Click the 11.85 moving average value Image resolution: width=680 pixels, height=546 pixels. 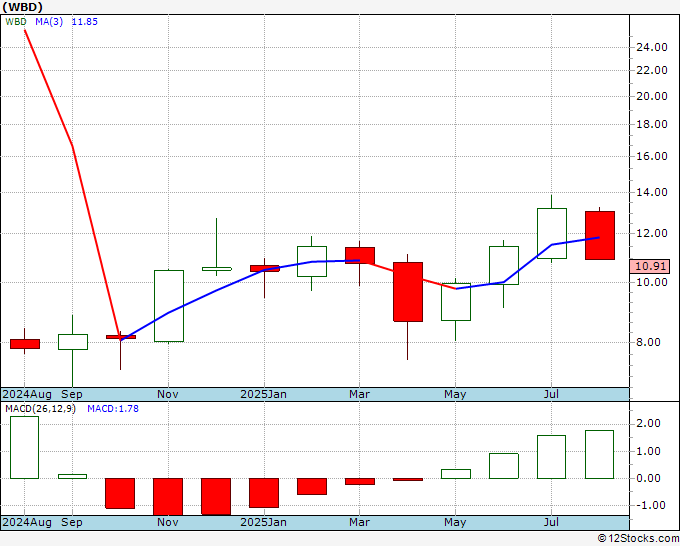pos(85,22)
